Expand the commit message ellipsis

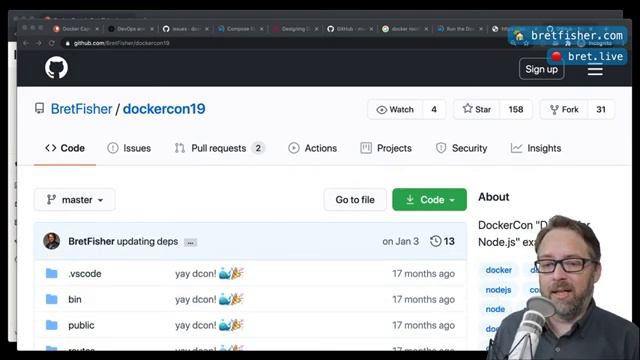click(190, 242)
